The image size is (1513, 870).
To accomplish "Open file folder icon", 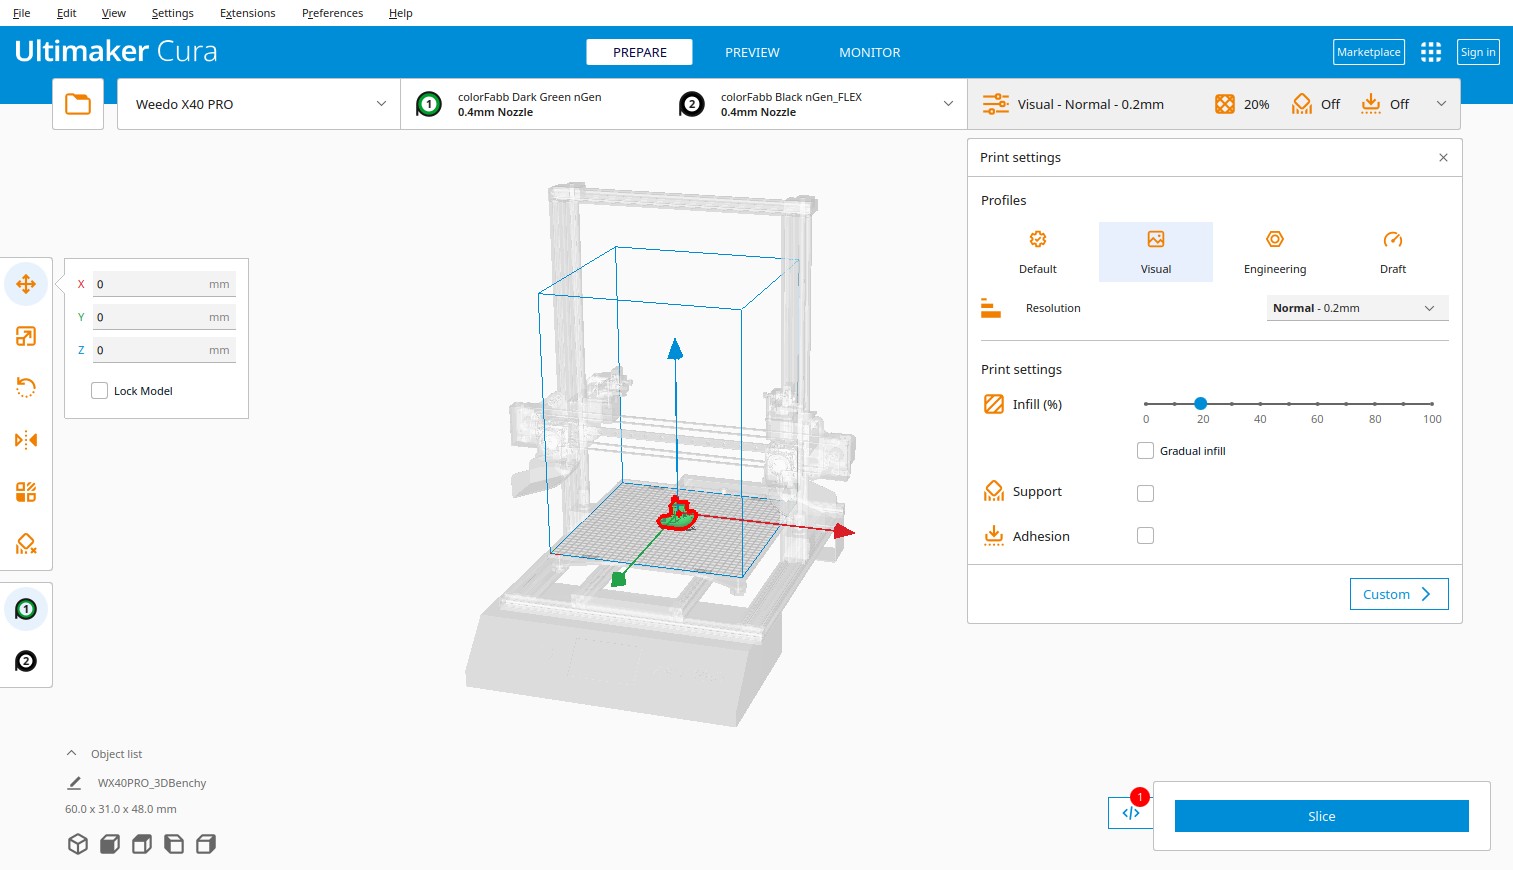I will pyautogui.click(x=78, y=104).
